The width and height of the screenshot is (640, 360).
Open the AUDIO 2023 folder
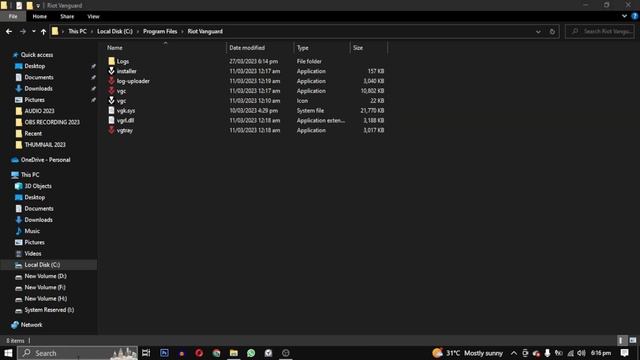[39, 111]
